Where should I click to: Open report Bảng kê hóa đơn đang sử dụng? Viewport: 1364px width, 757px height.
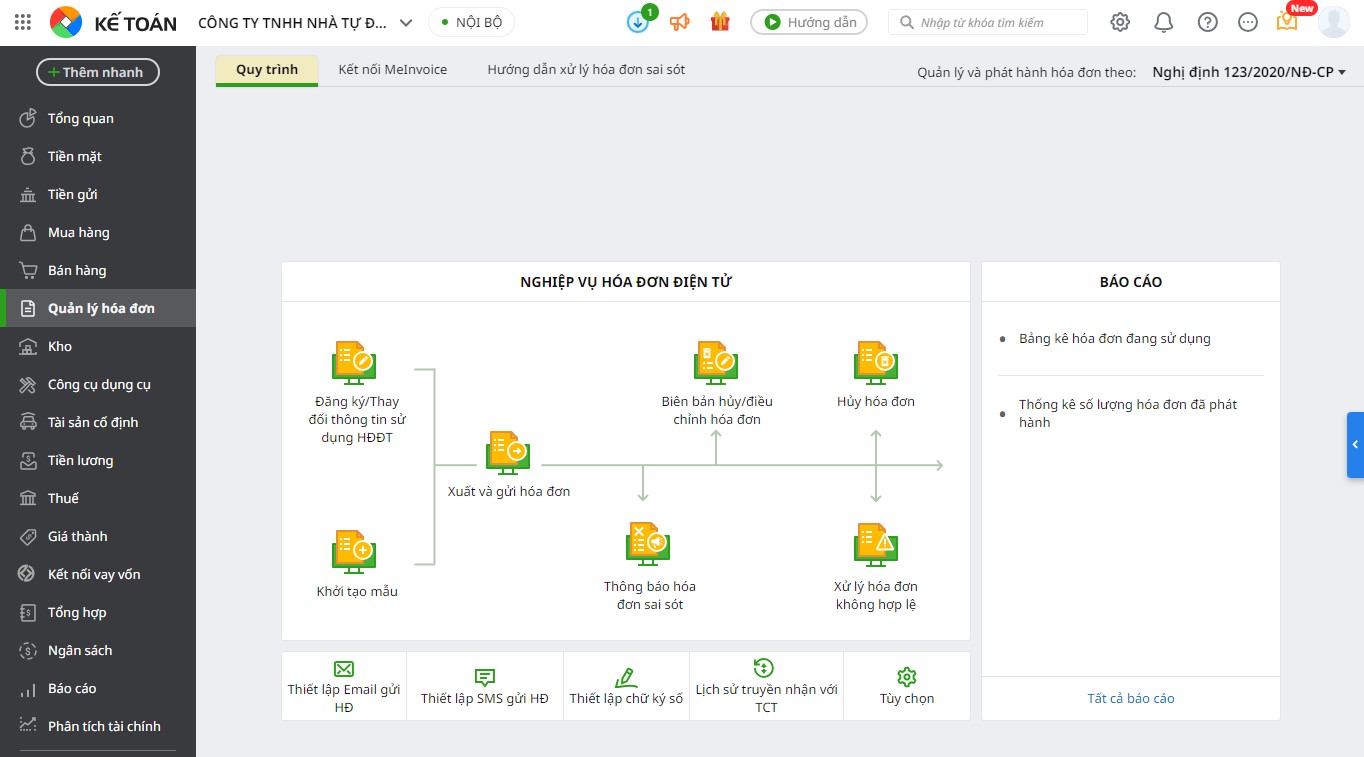(1115, 338)
